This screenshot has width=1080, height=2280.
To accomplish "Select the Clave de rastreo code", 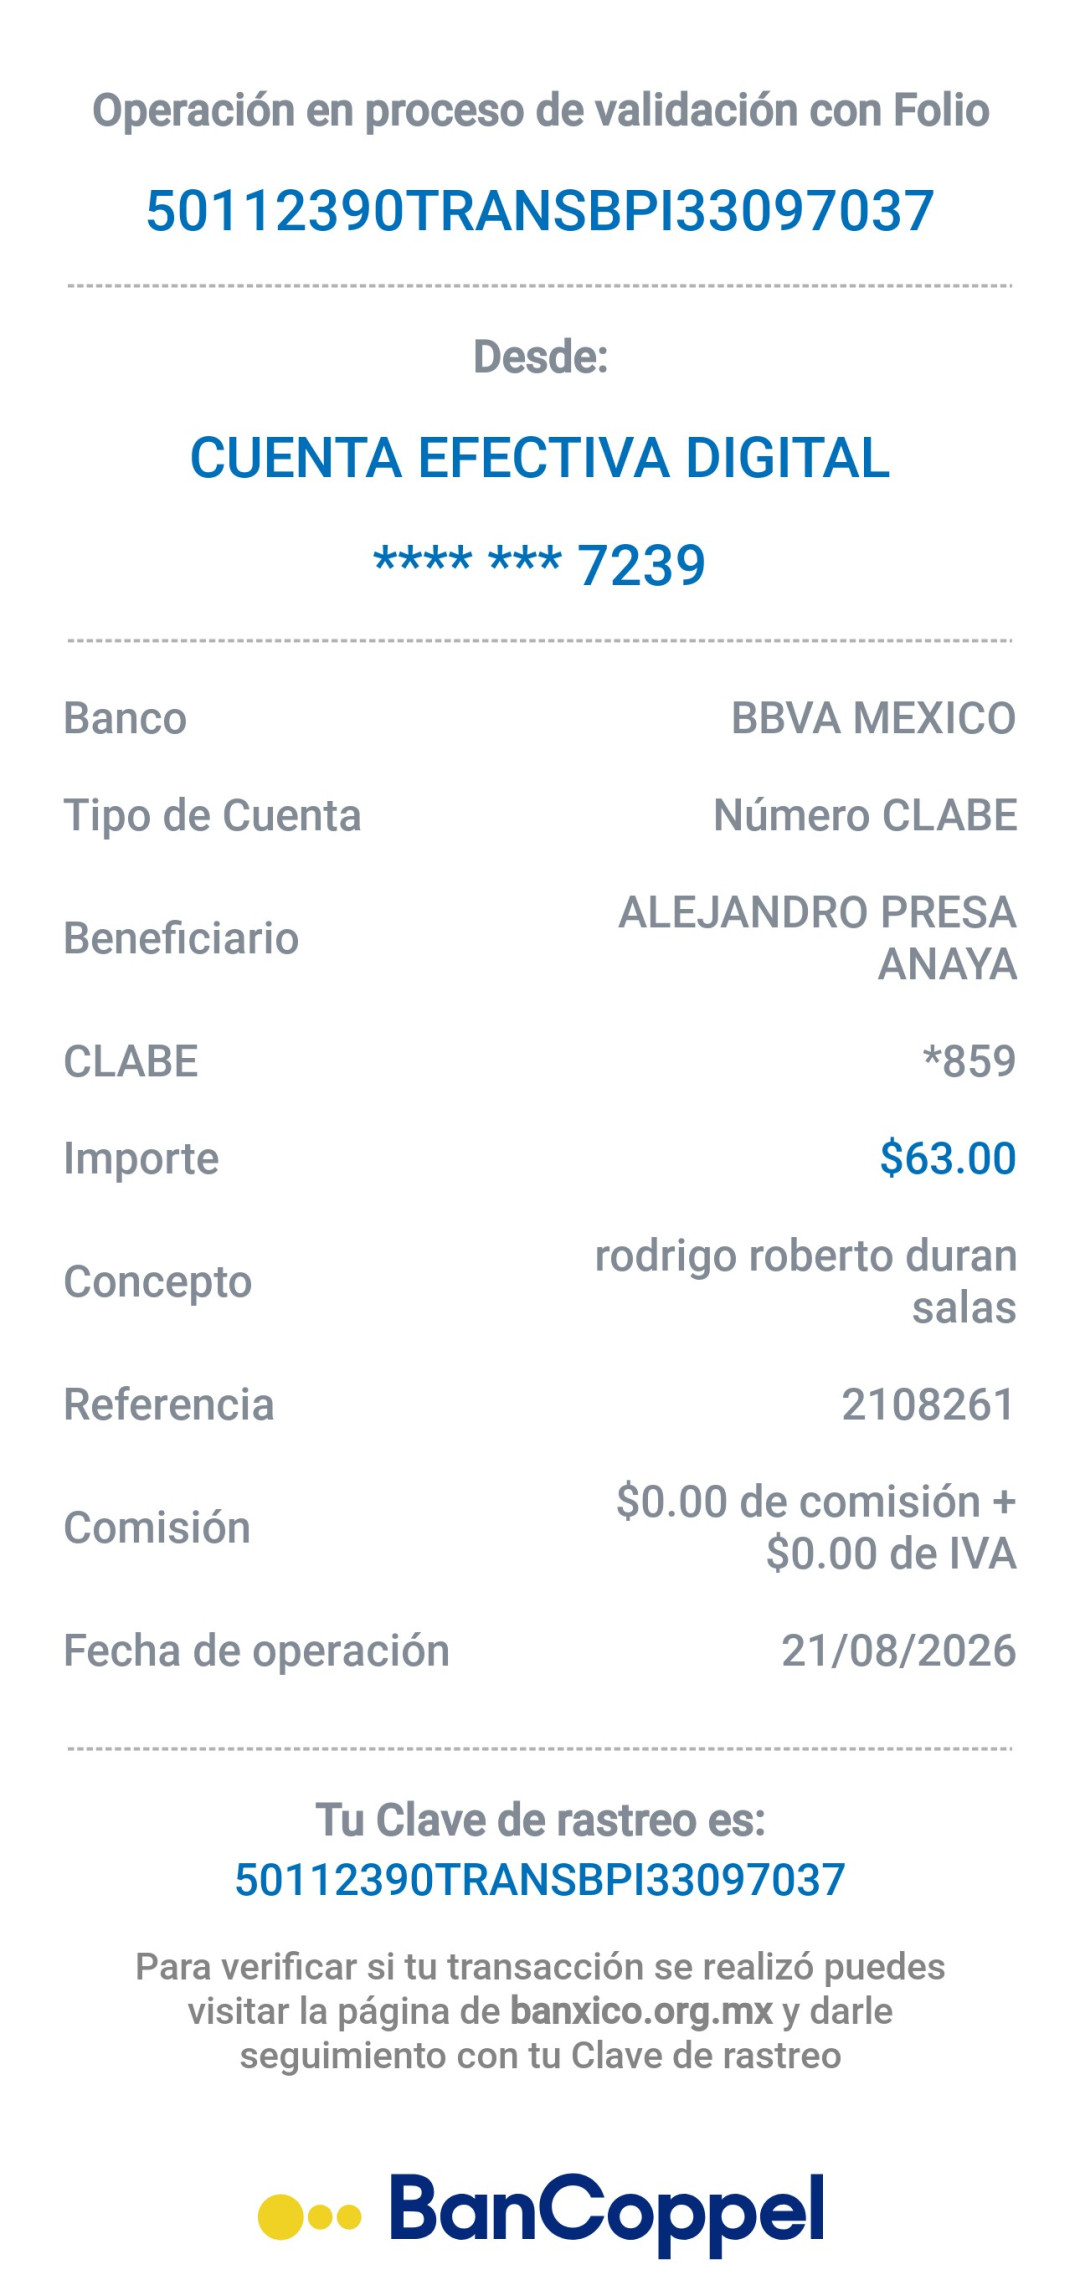I will (540, 1880).
